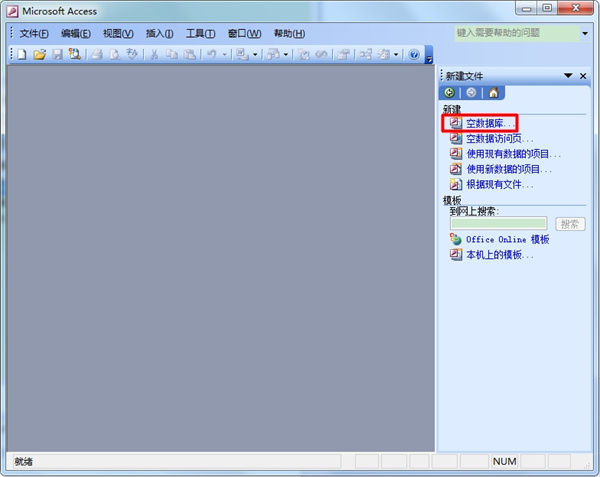This screenshot has height=477, width=600.
Task: Open Print Preview from the toolbar
Action: [114, 55]
